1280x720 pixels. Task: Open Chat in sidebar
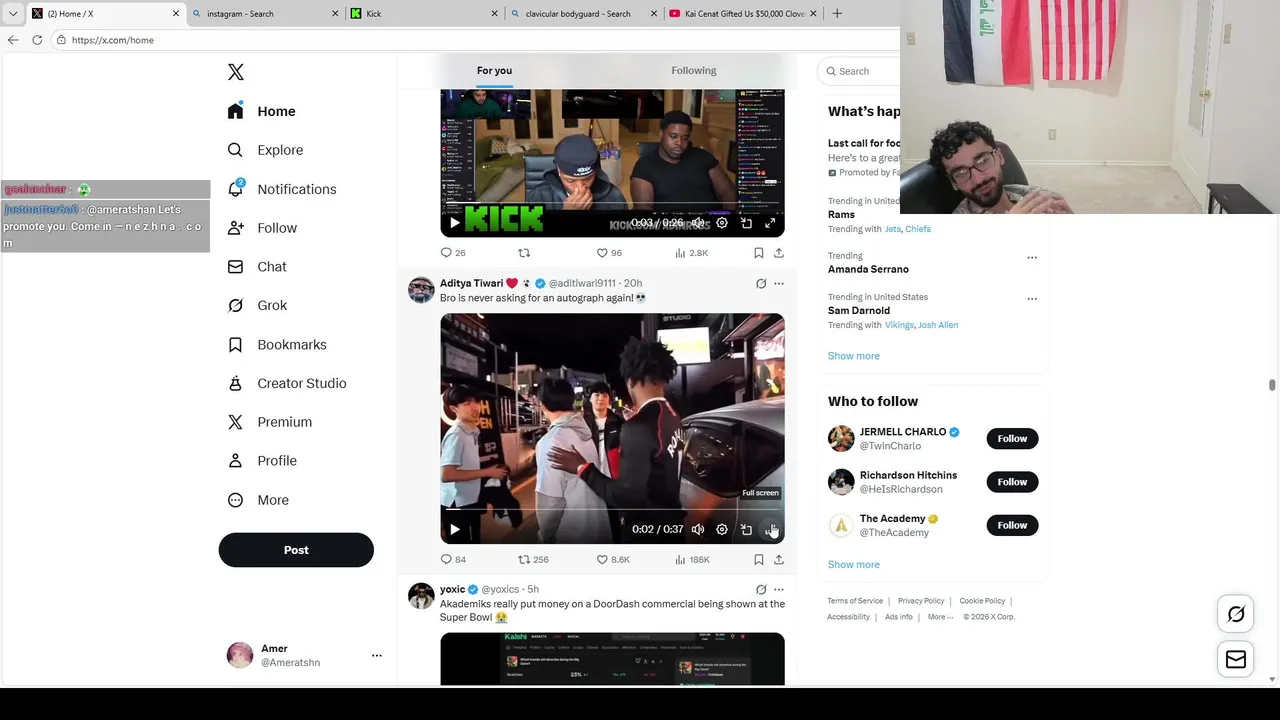pyautogui.click(x=258, y=267)
